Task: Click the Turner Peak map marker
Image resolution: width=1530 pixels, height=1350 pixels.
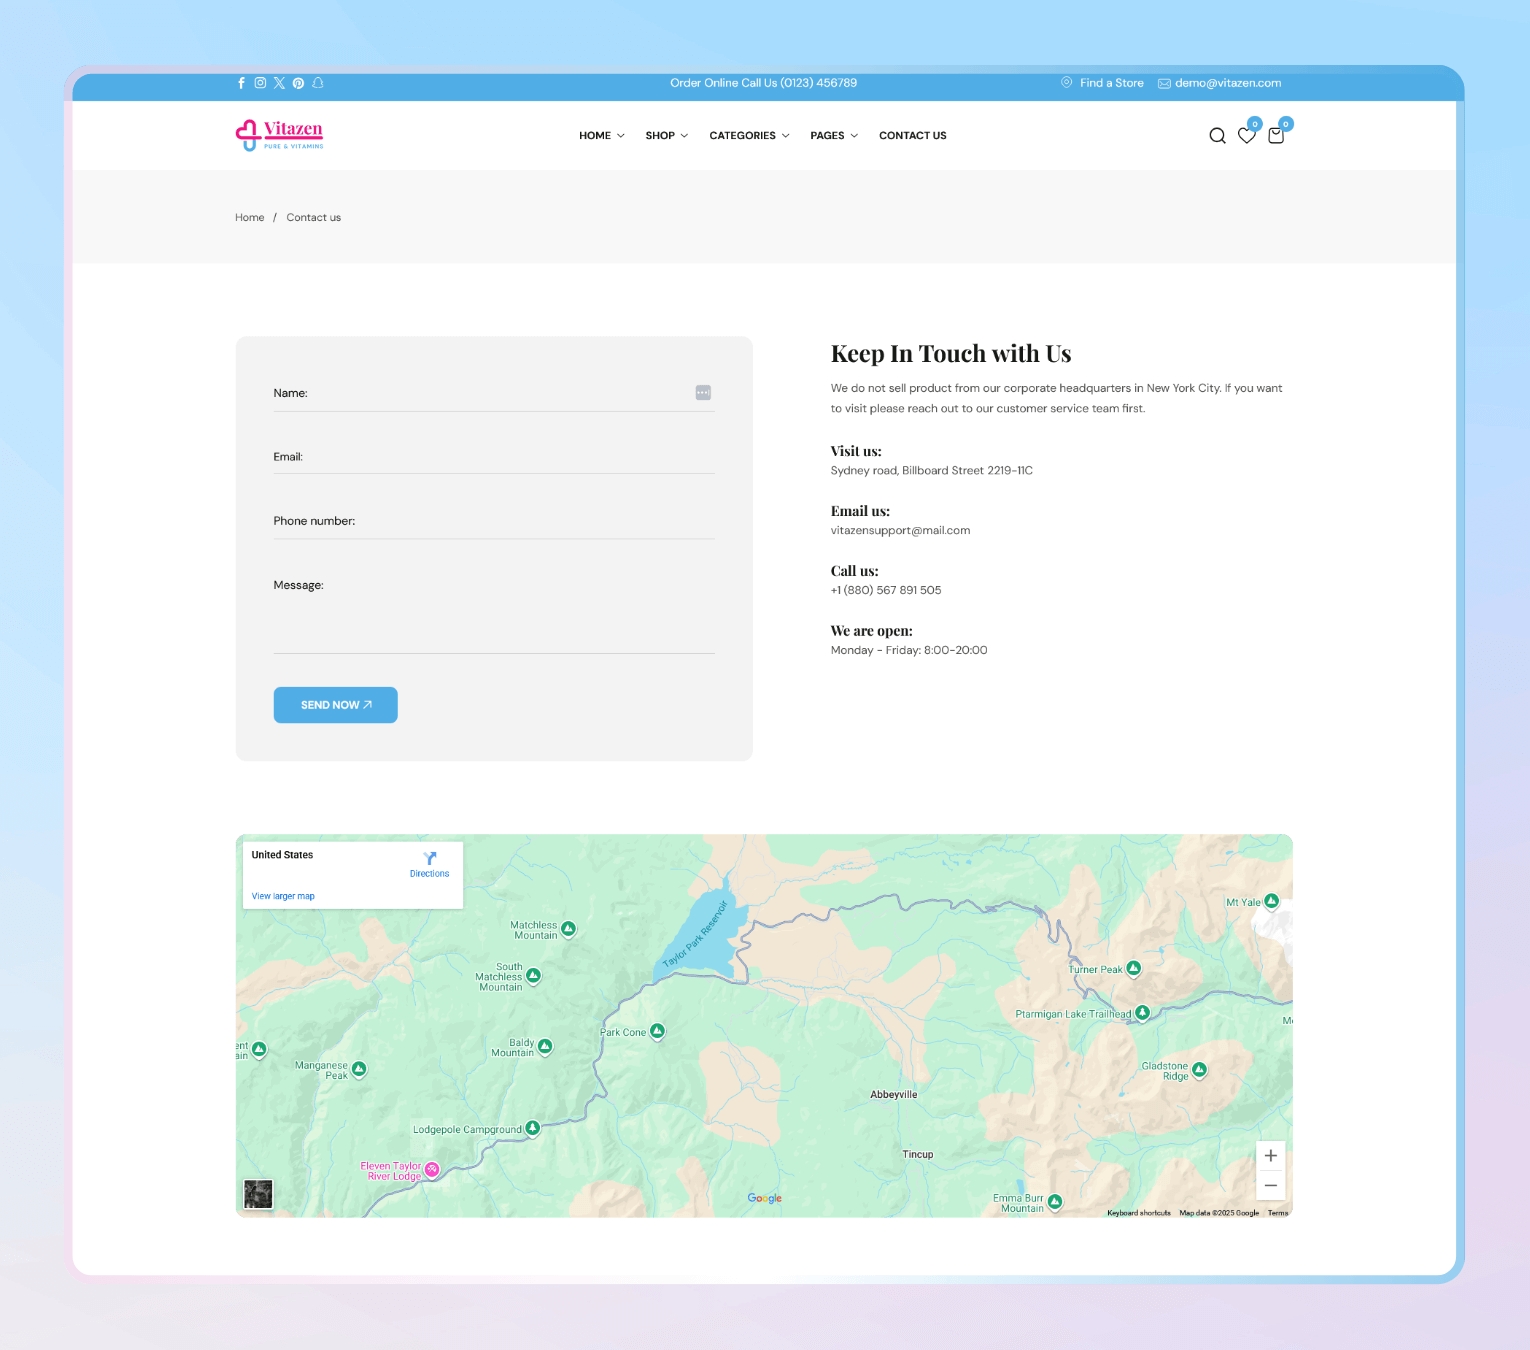Action: click(1133, 968)
